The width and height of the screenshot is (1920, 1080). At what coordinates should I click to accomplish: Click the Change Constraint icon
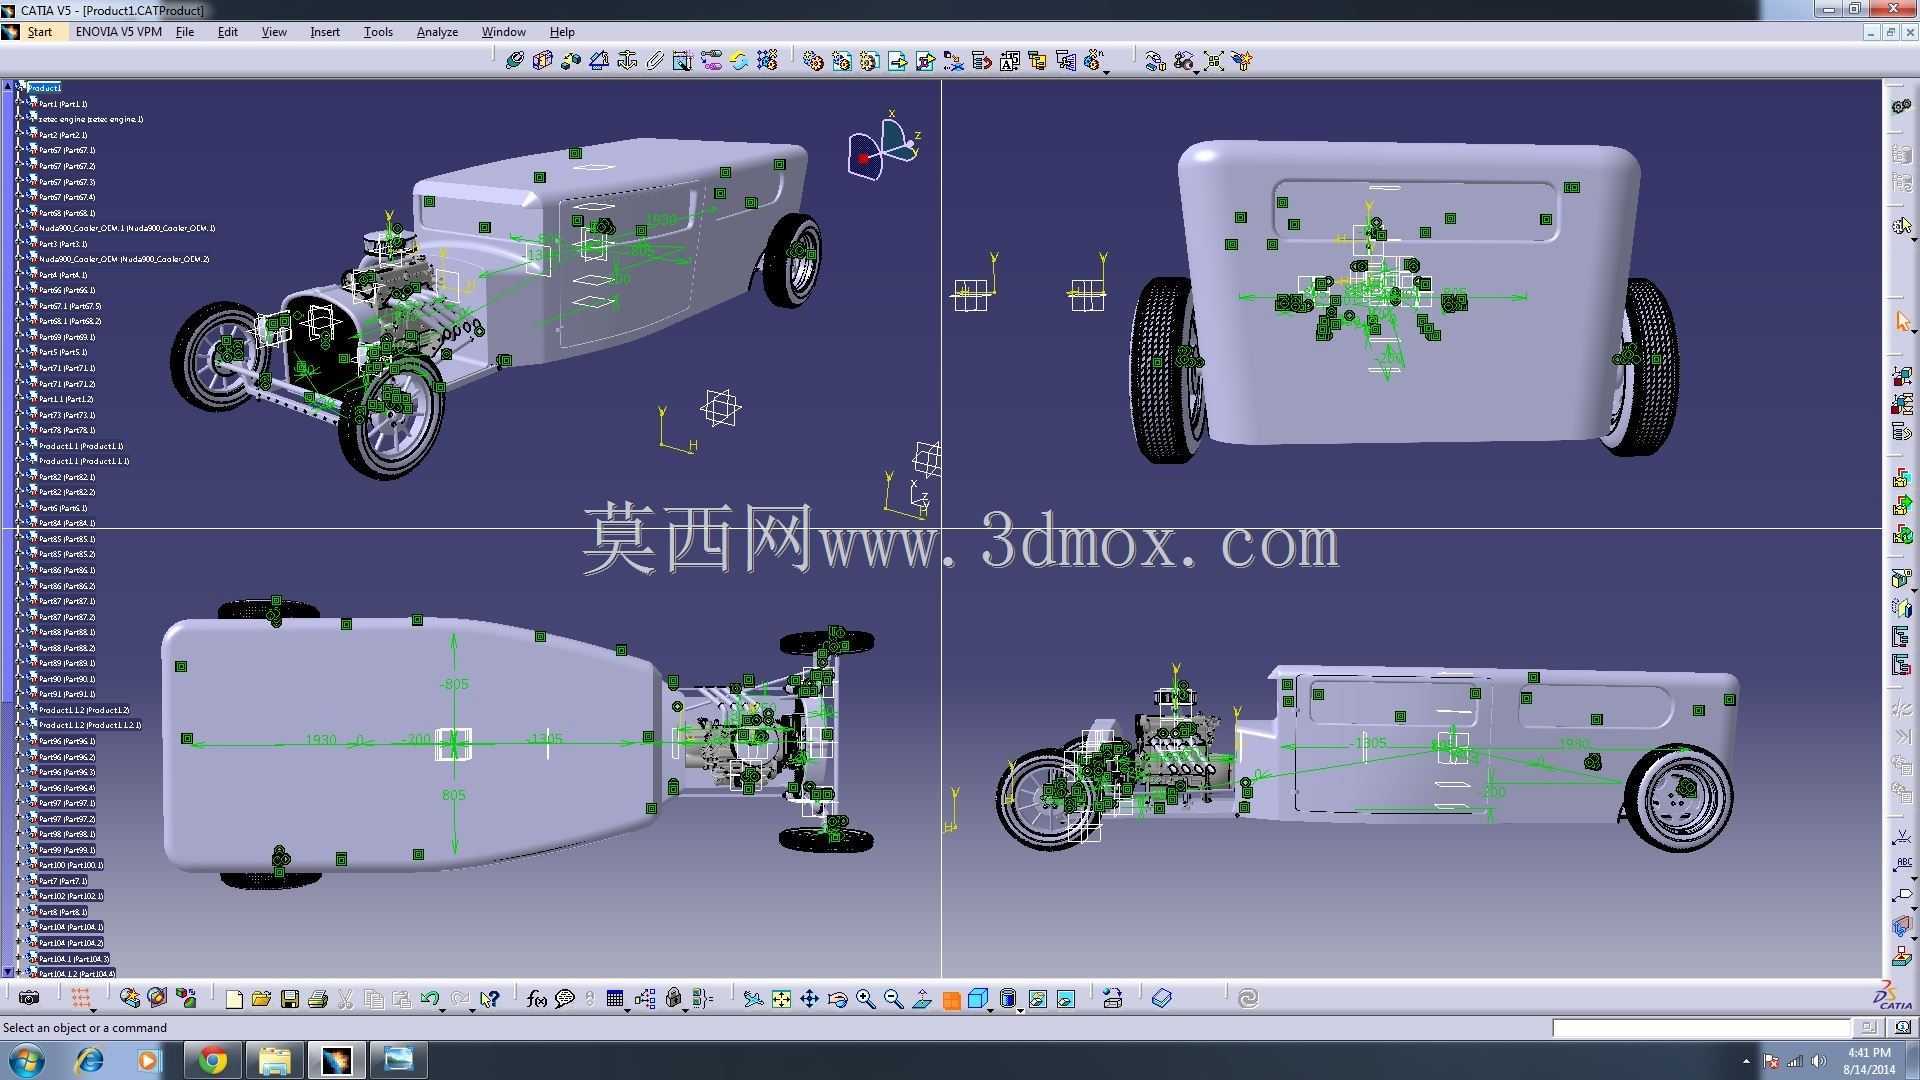[x=739, y=61]
